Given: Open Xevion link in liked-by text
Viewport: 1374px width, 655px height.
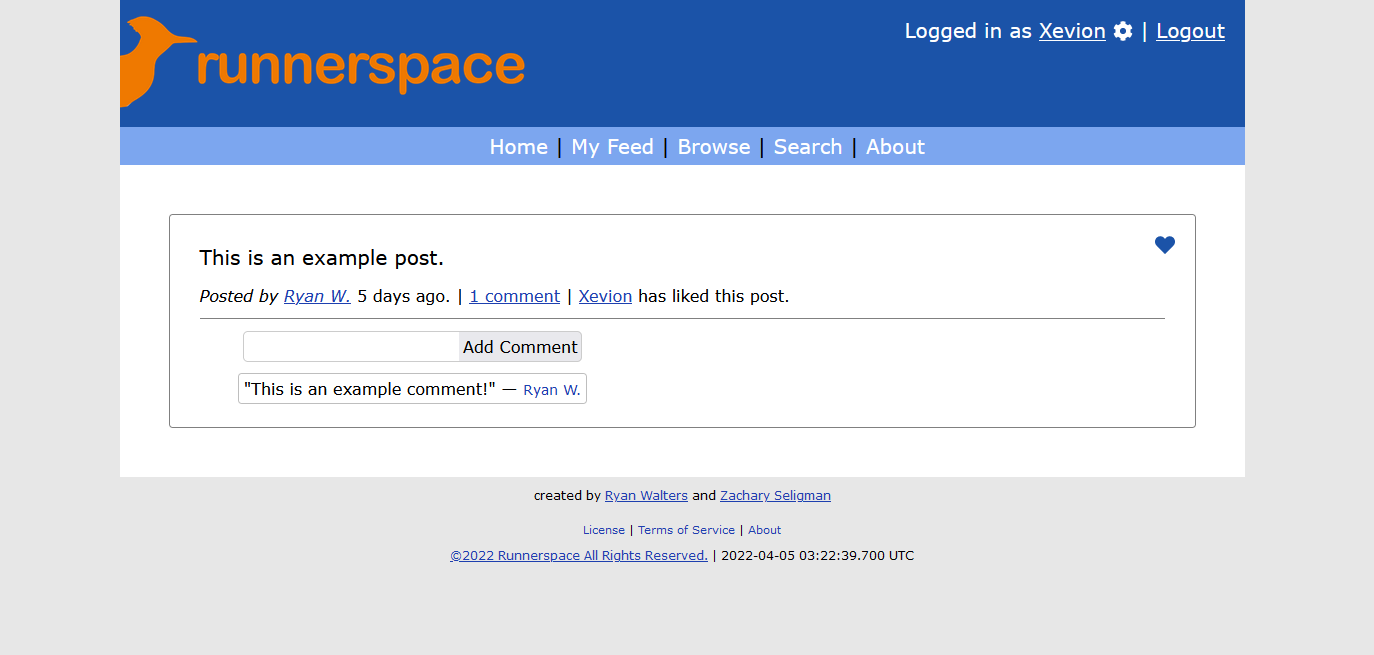Looking at the screenshot, I should pos(605,296).
